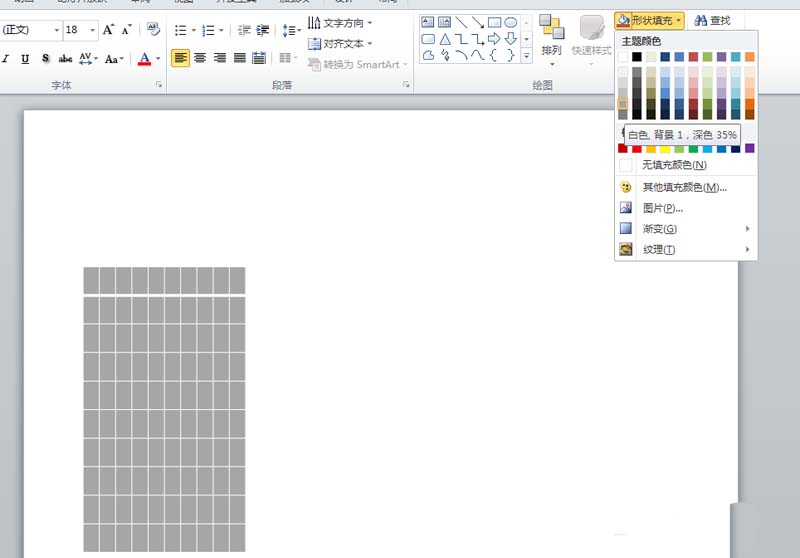Toggle underline formatting
Image resolution: width=800 pixels, height=558 pixels.
coord(25,59)
